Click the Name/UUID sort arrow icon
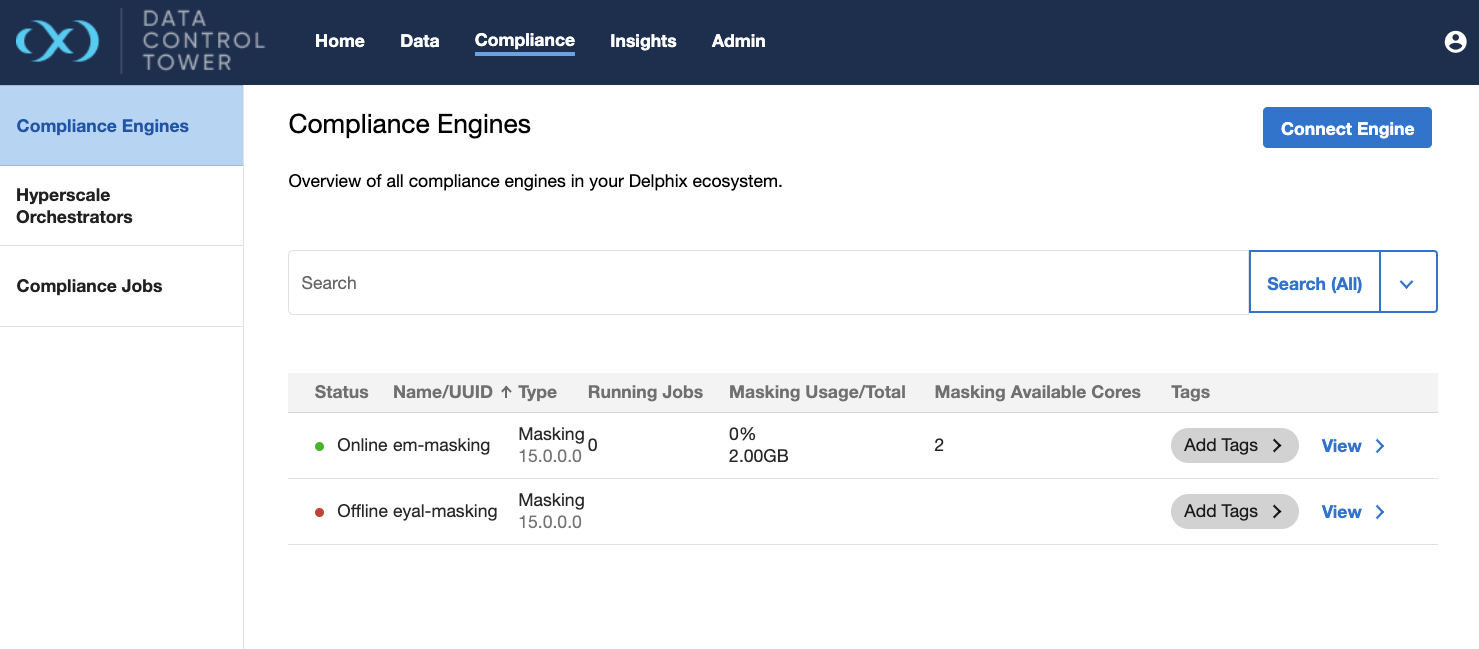 [x=506, y=392]
